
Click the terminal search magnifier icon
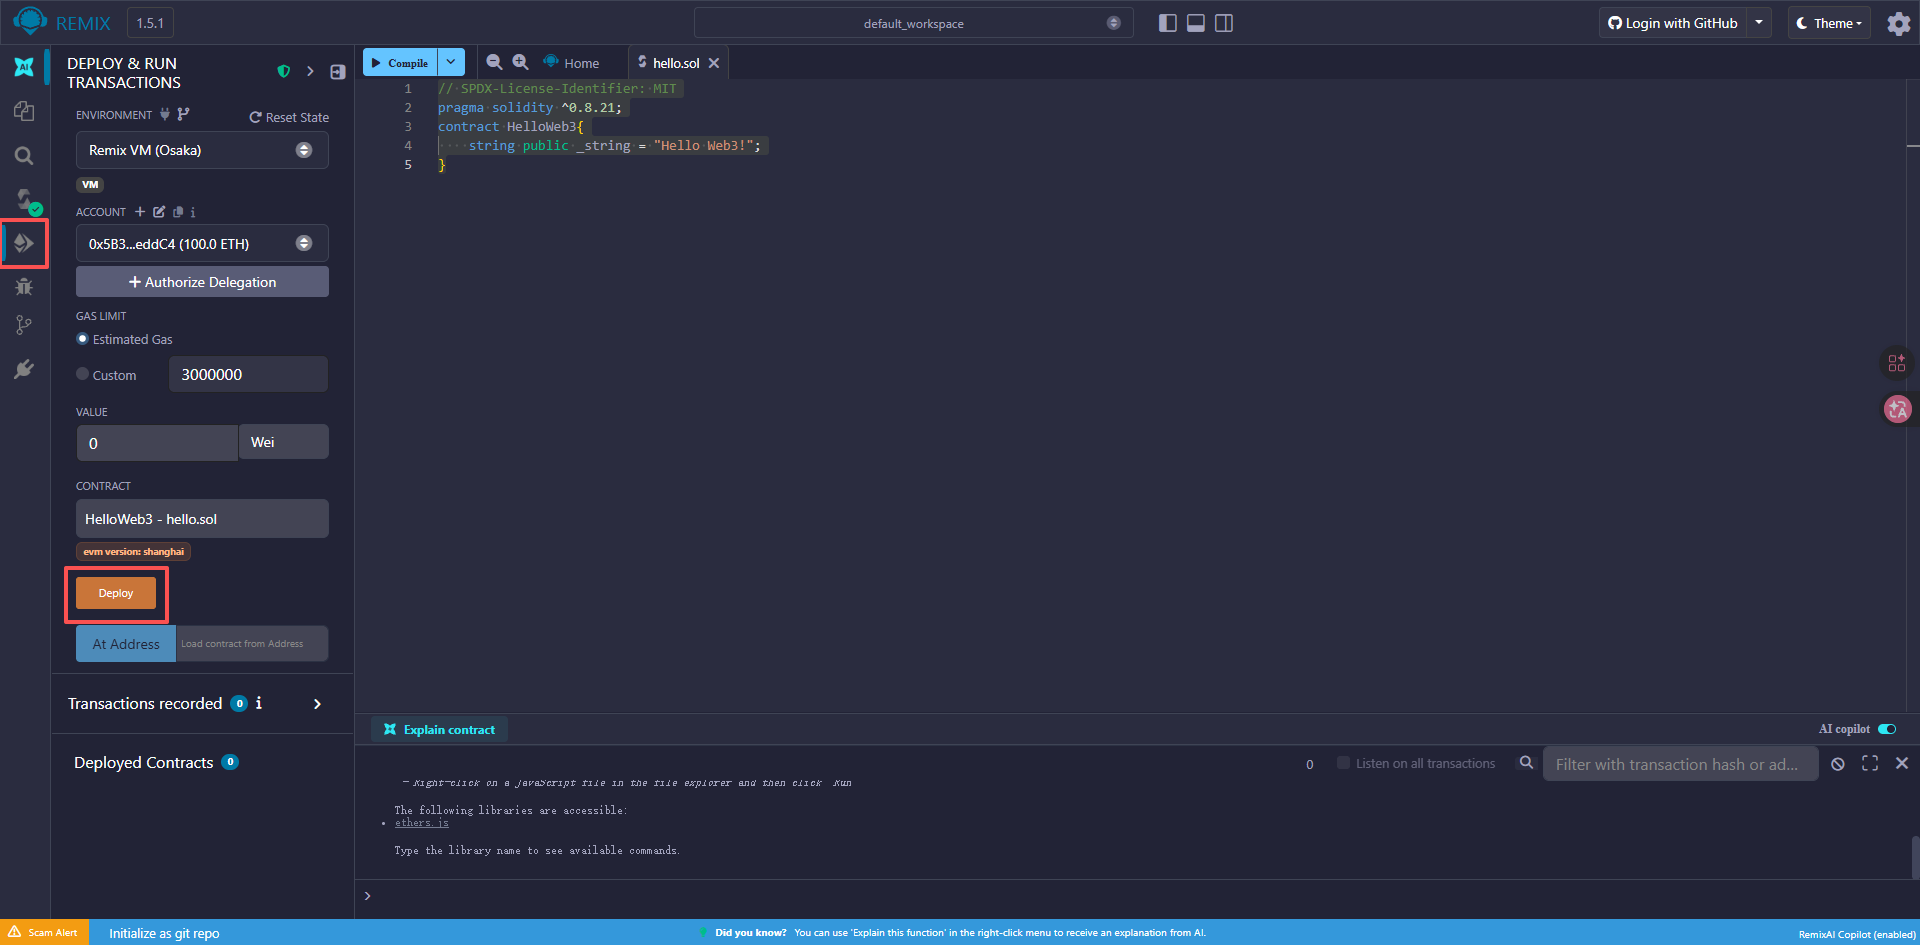(x=1526, y=762)
